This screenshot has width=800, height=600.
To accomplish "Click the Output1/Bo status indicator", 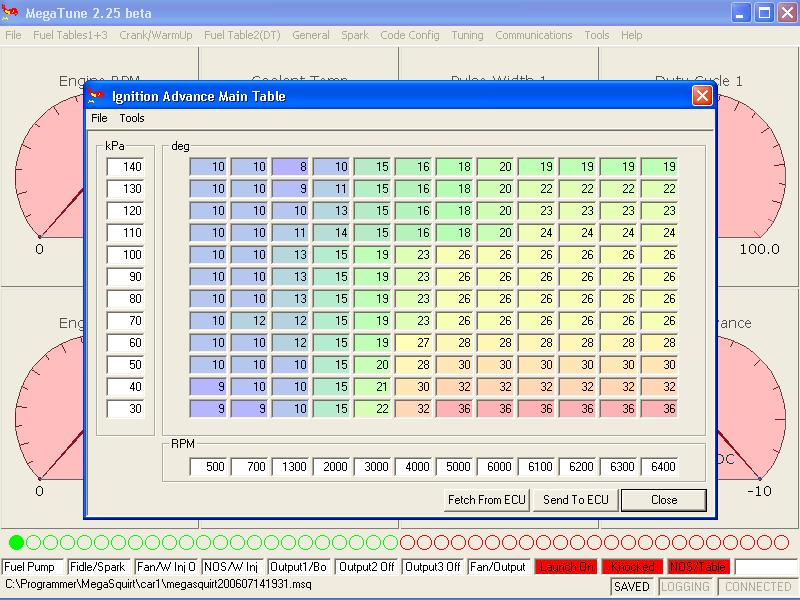I will [x=300, y=567].
